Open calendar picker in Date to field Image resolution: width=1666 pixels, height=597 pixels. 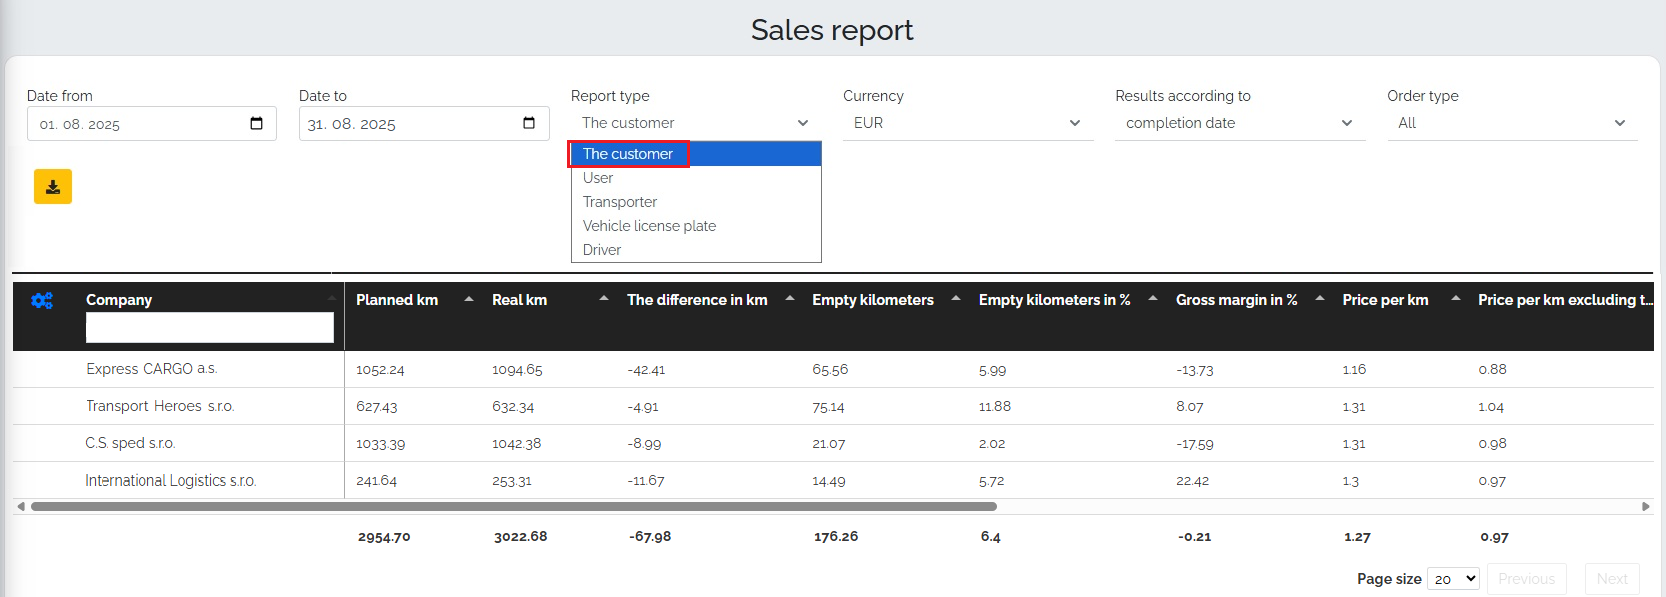[529, 123]
